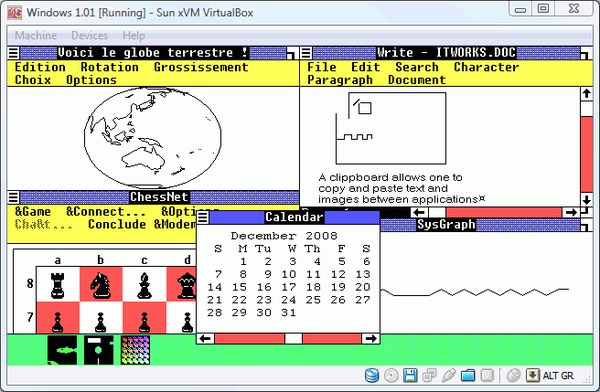This screenshot has width=600, height=392.
Task: Click the 'December 2008' calendar heading
Action: [284, 236]
